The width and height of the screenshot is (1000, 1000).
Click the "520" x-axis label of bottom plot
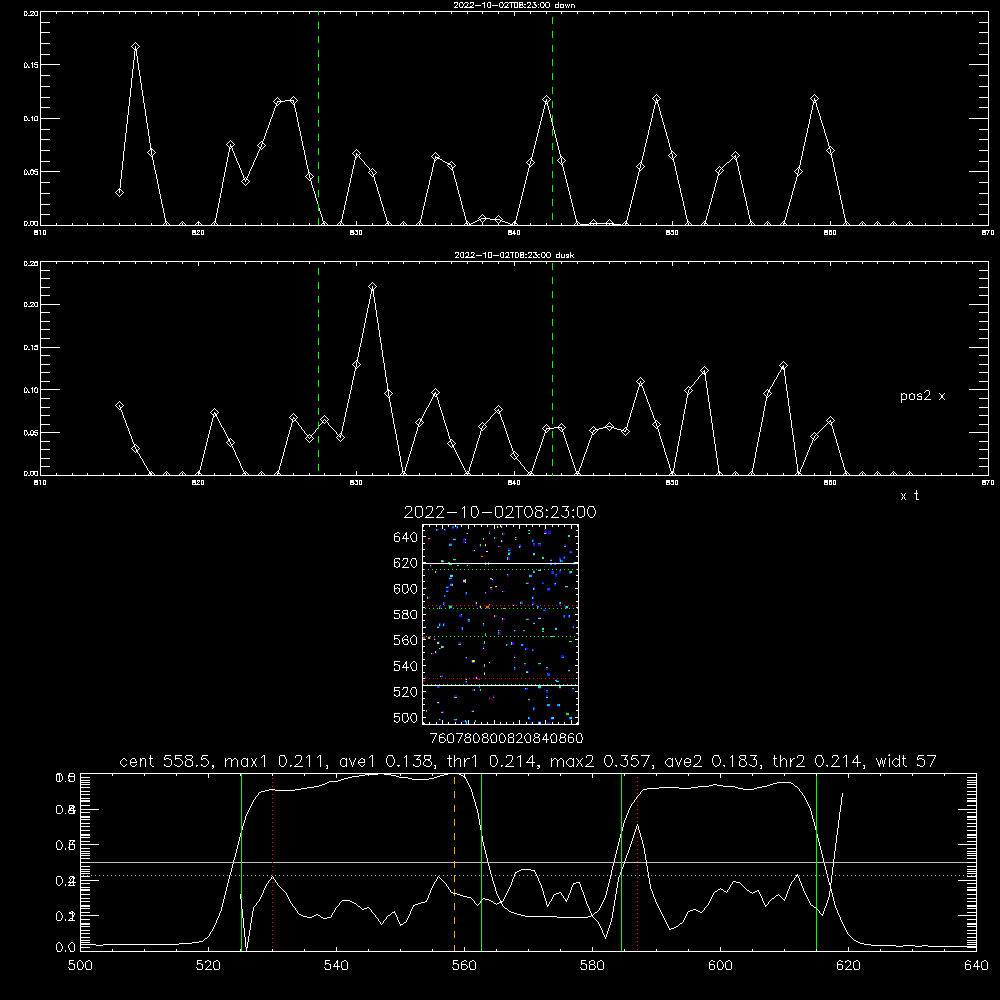pyautogui.click(x=208, y=966)
